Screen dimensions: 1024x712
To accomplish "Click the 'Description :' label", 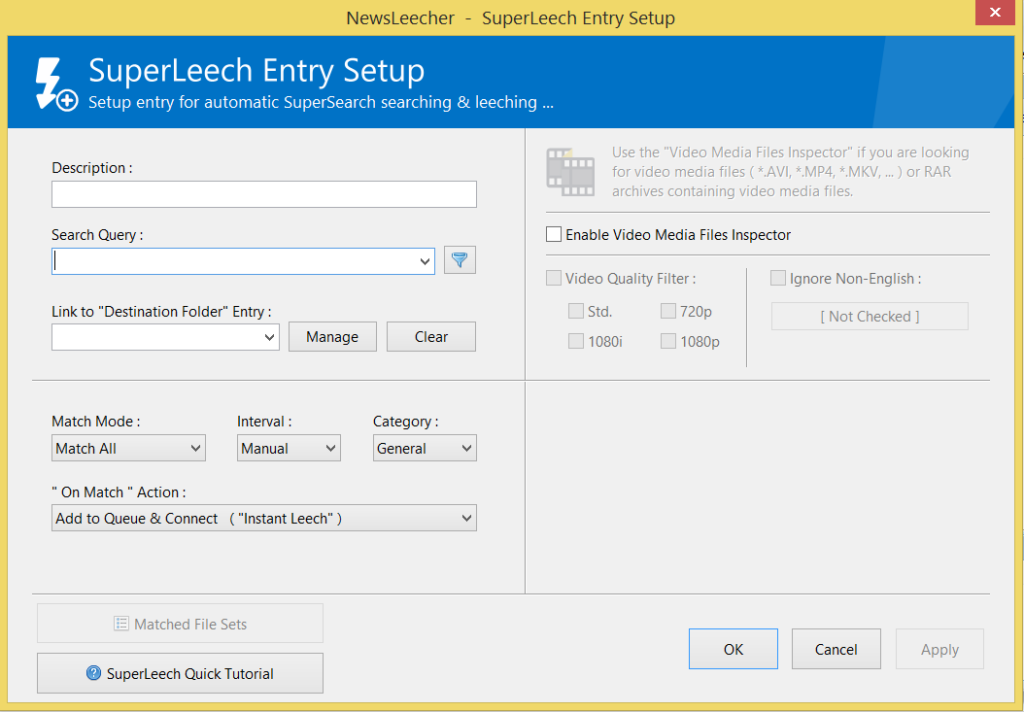I will click(92, 168).
